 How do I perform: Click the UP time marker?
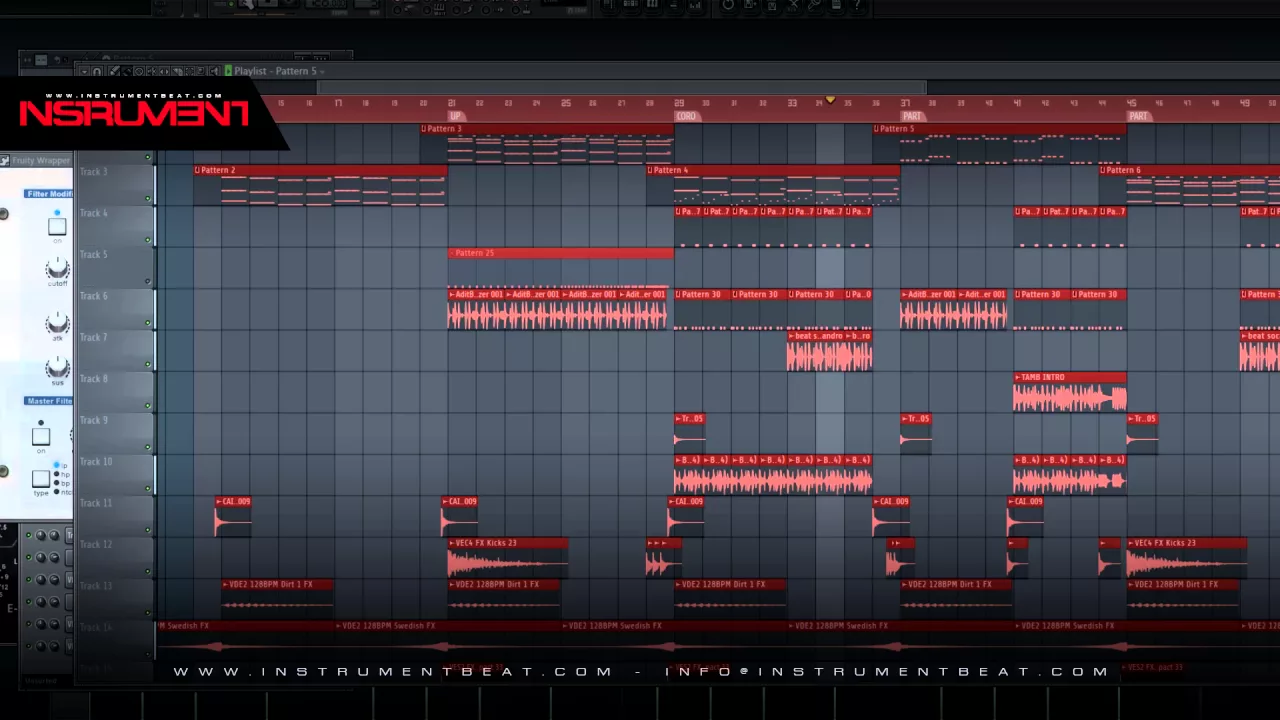pos(455,116)
